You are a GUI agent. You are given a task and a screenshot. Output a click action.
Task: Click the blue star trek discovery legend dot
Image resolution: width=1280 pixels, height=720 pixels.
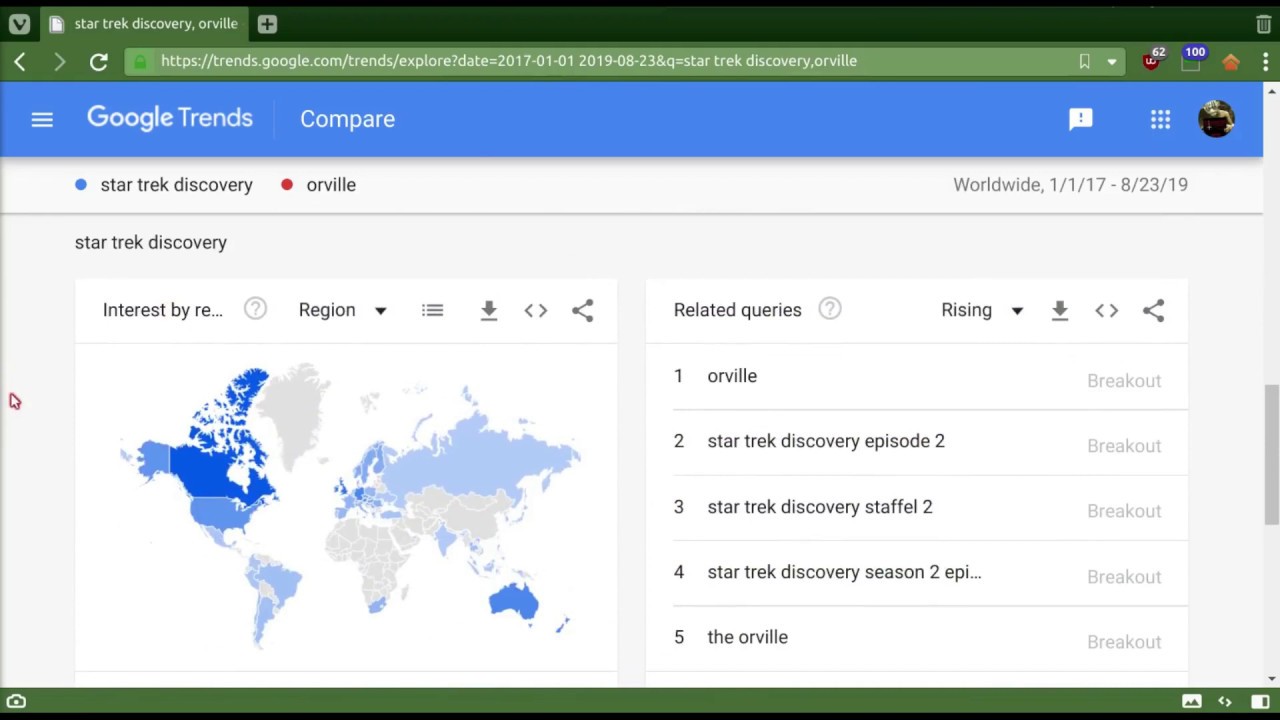[81, 185]
